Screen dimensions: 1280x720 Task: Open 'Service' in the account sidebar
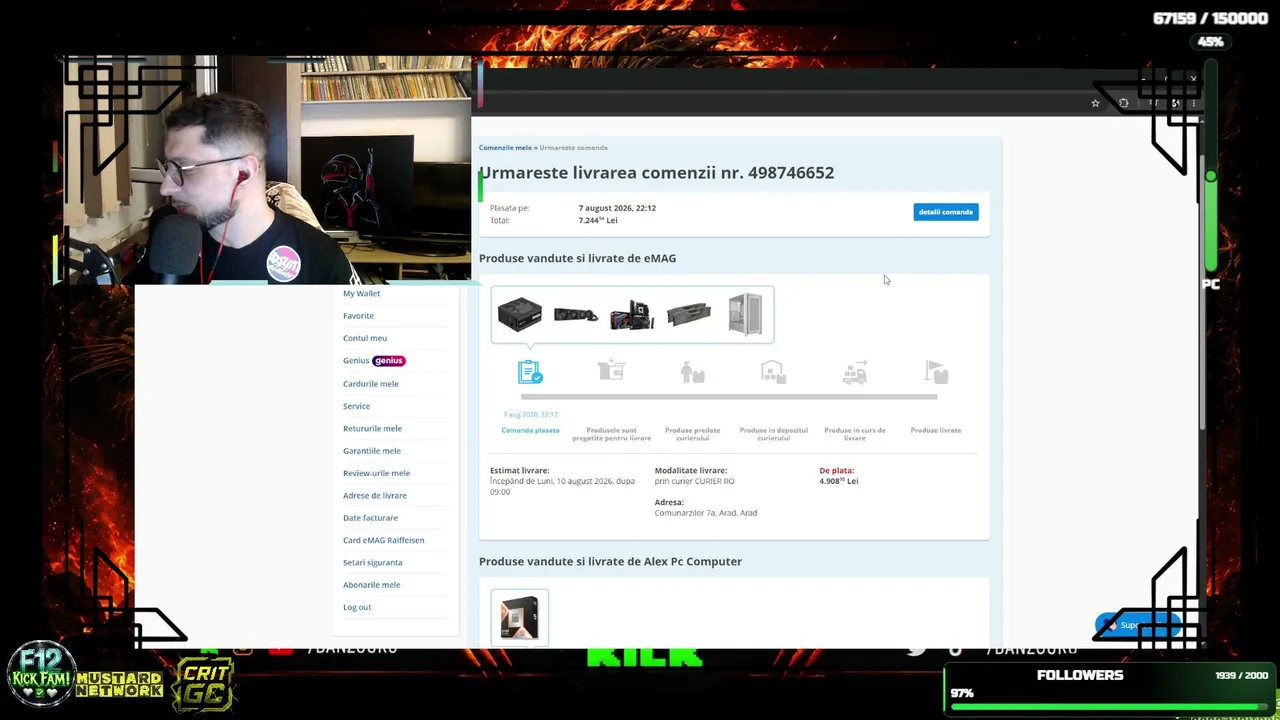pos(357,406)
